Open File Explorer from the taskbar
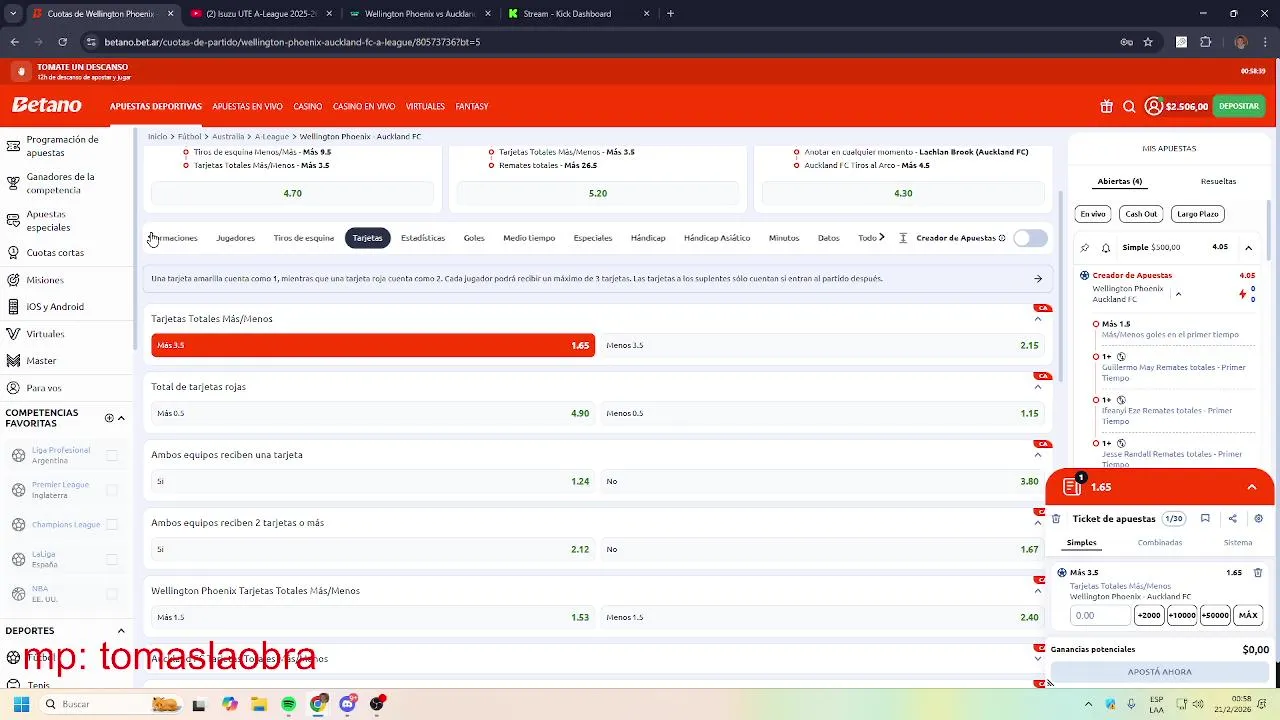1280x720 pixels. (259, 704)
